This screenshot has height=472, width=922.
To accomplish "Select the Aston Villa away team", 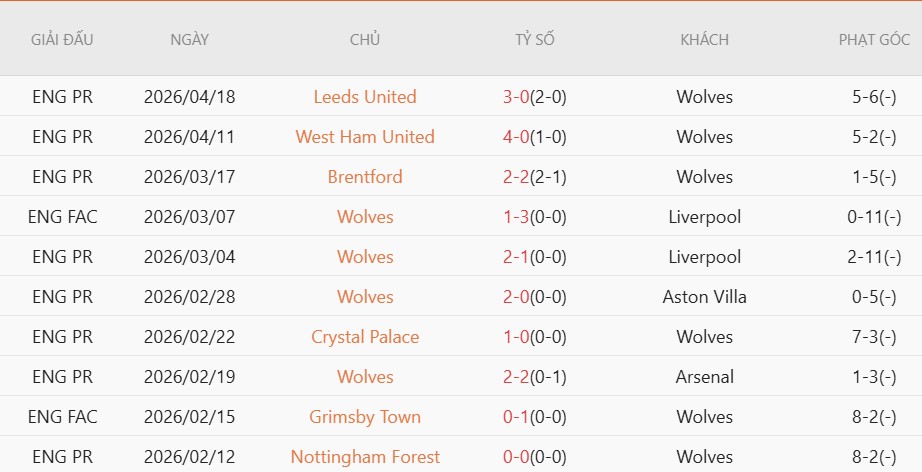I will pyautogui.click(x=704, y=297).
